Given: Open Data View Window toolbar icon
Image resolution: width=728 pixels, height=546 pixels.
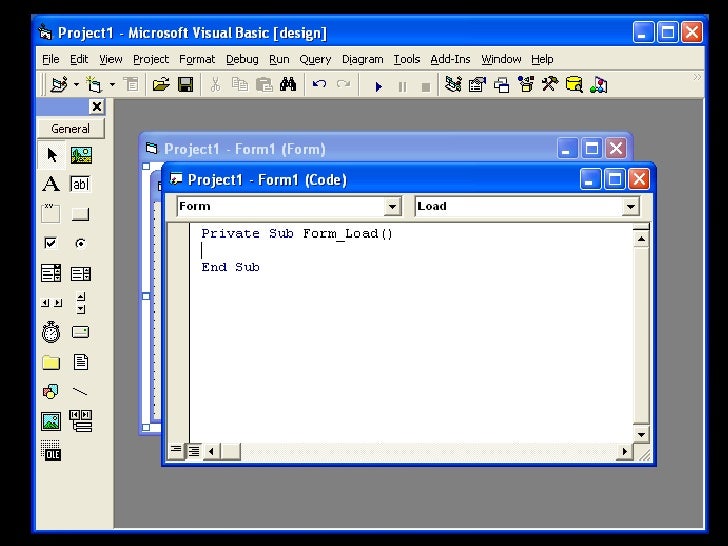Looking at the screenshot, I should tap(574, 85).
